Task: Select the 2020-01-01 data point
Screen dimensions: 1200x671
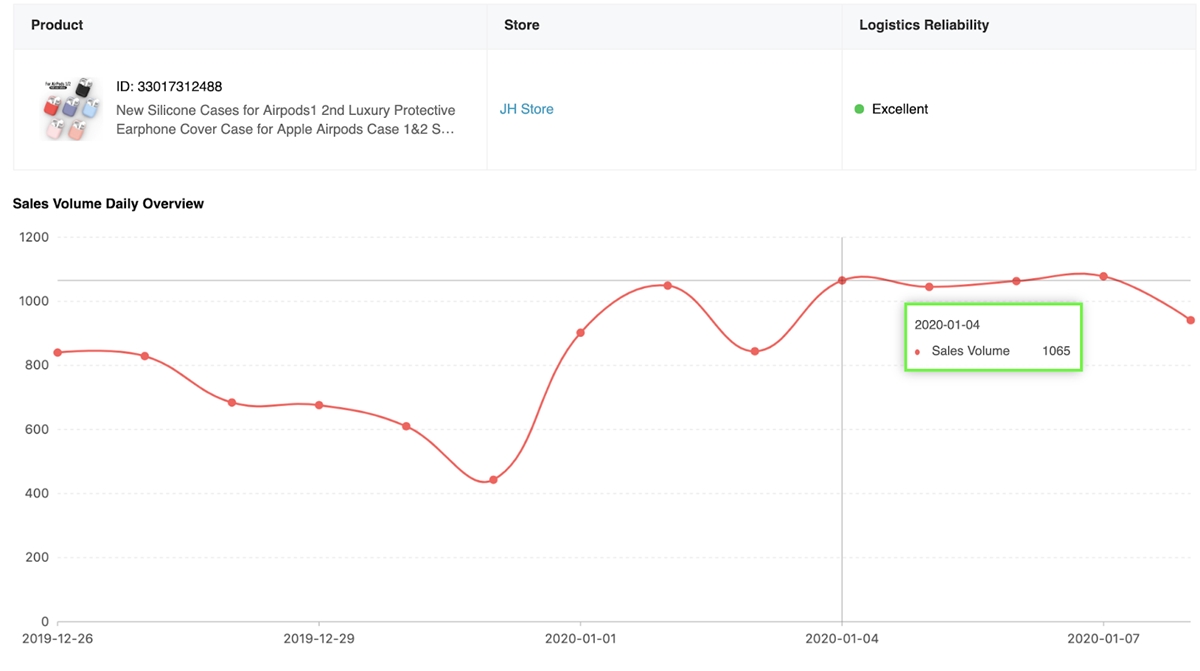Action: coord(580,332)
